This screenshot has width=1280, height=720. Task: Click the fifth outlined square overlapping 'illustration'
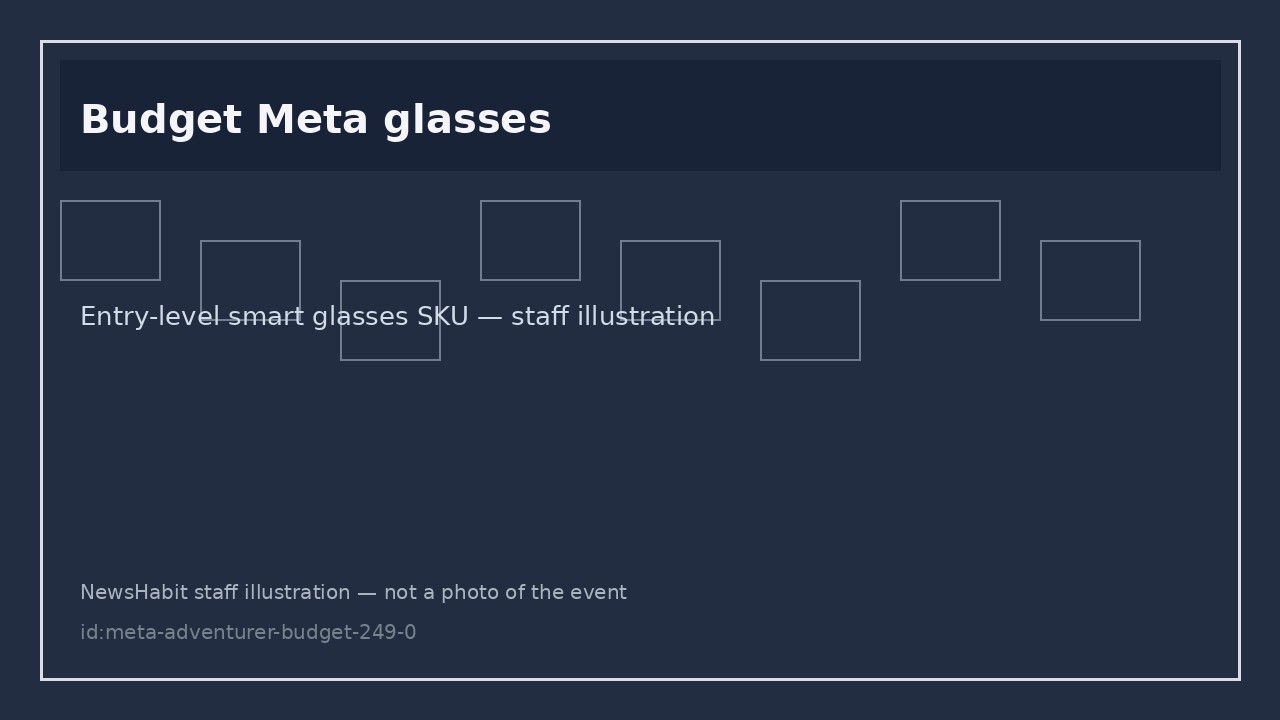[670, 280]
